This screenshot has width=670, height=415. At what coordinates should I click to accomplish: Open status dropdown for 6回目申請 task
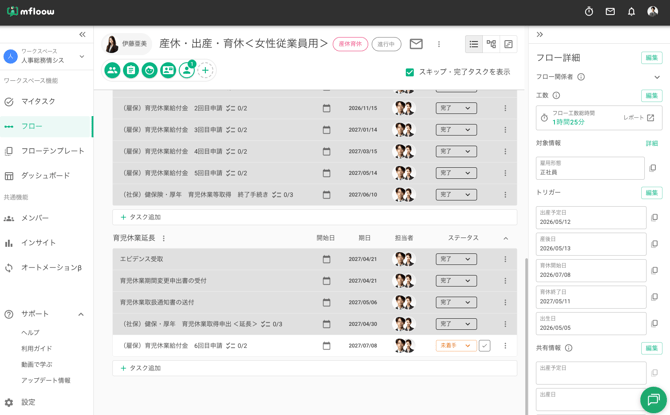click(456, 346)
